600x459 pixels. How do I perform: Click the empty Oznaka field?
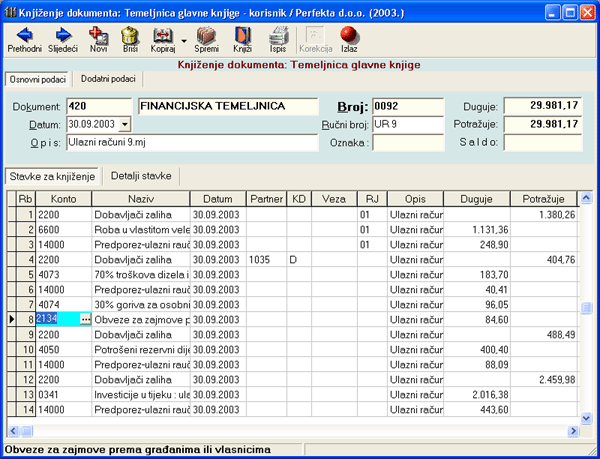pos(408,143)
